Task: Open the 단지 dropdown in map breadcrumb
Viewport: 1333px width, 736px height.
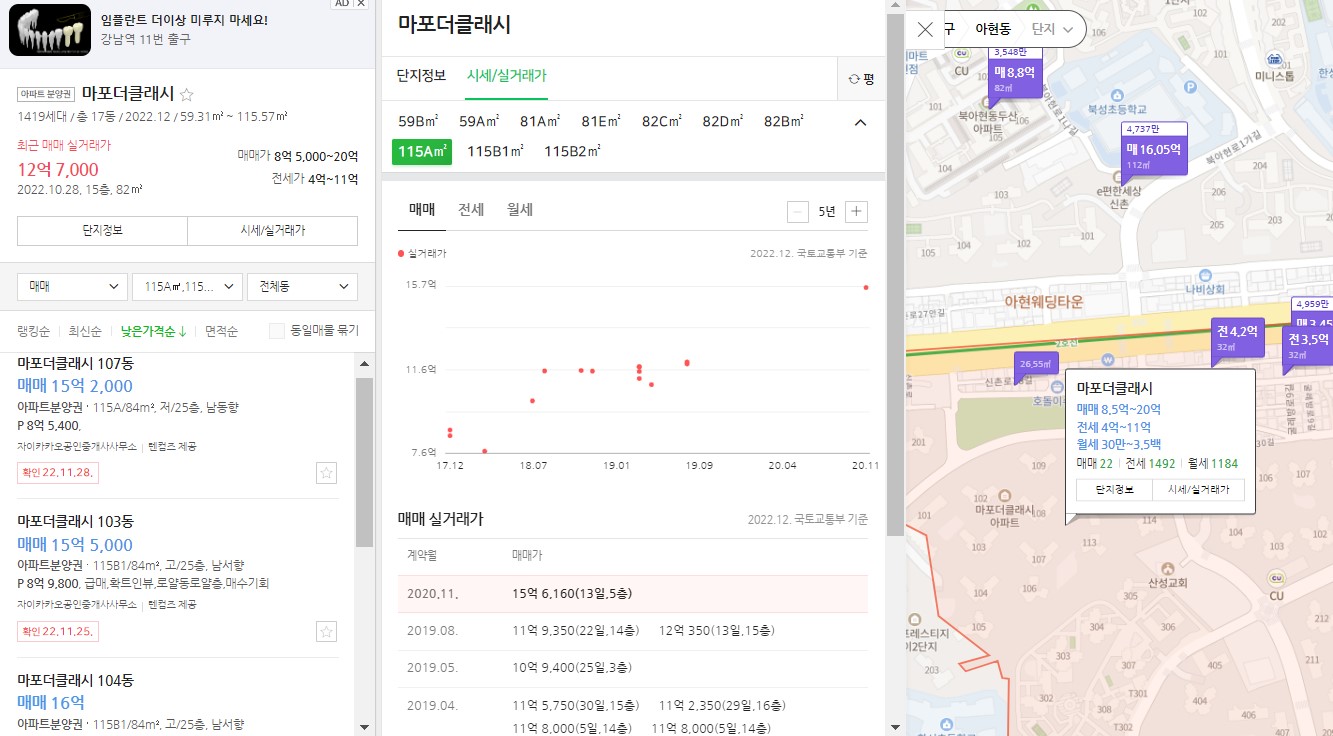Action: coord(1053,30)
